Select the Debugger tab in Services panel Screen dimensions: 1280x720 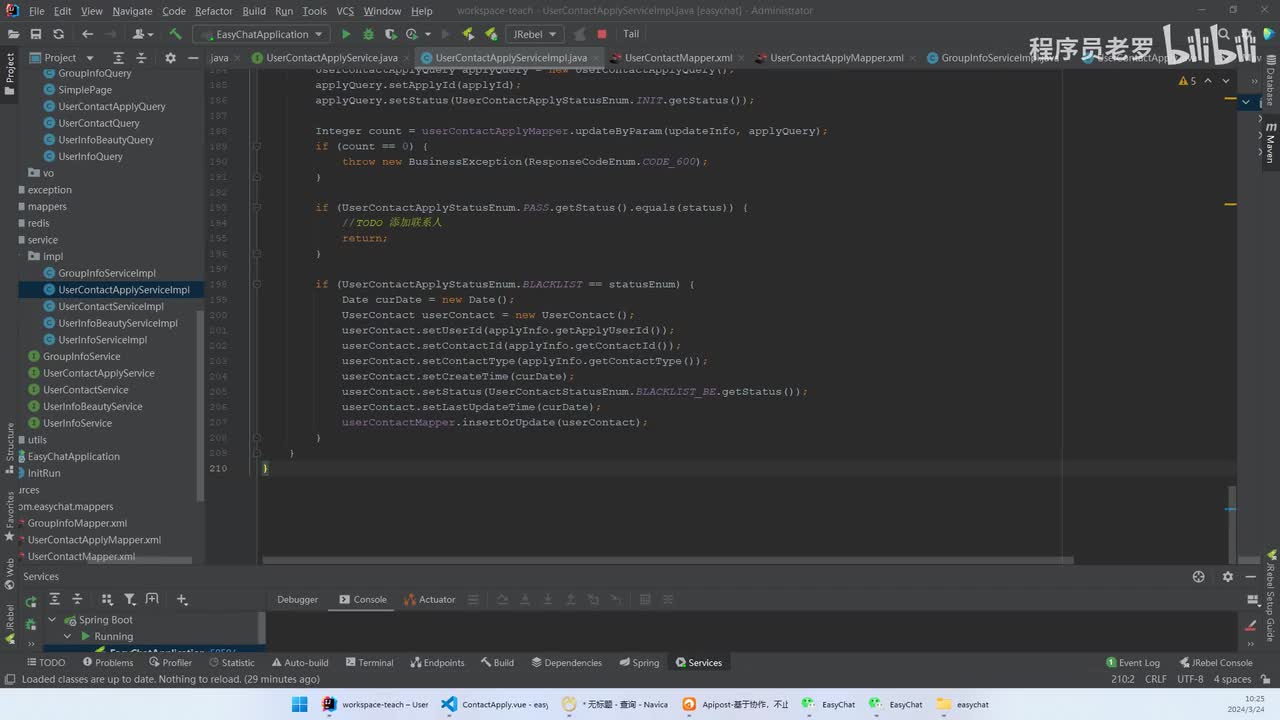pos(298,600)
